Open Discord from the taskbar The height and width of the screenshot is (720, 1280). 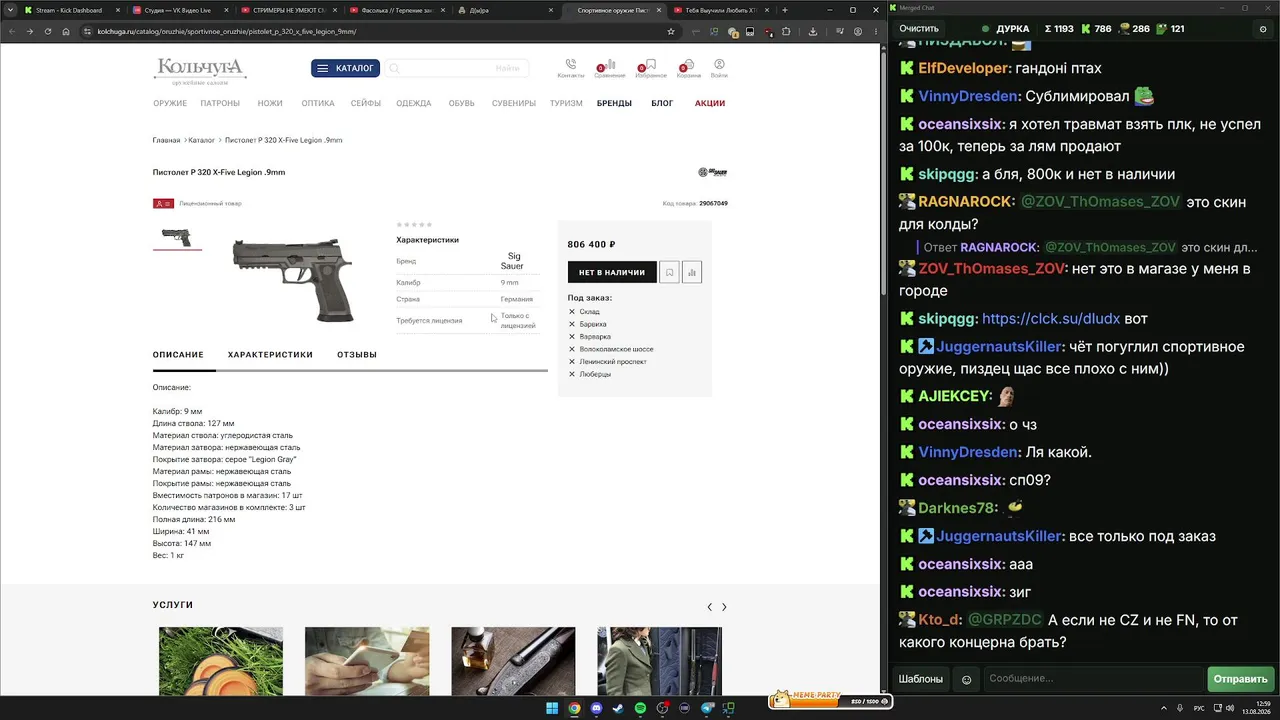click(x=596, y=708)
